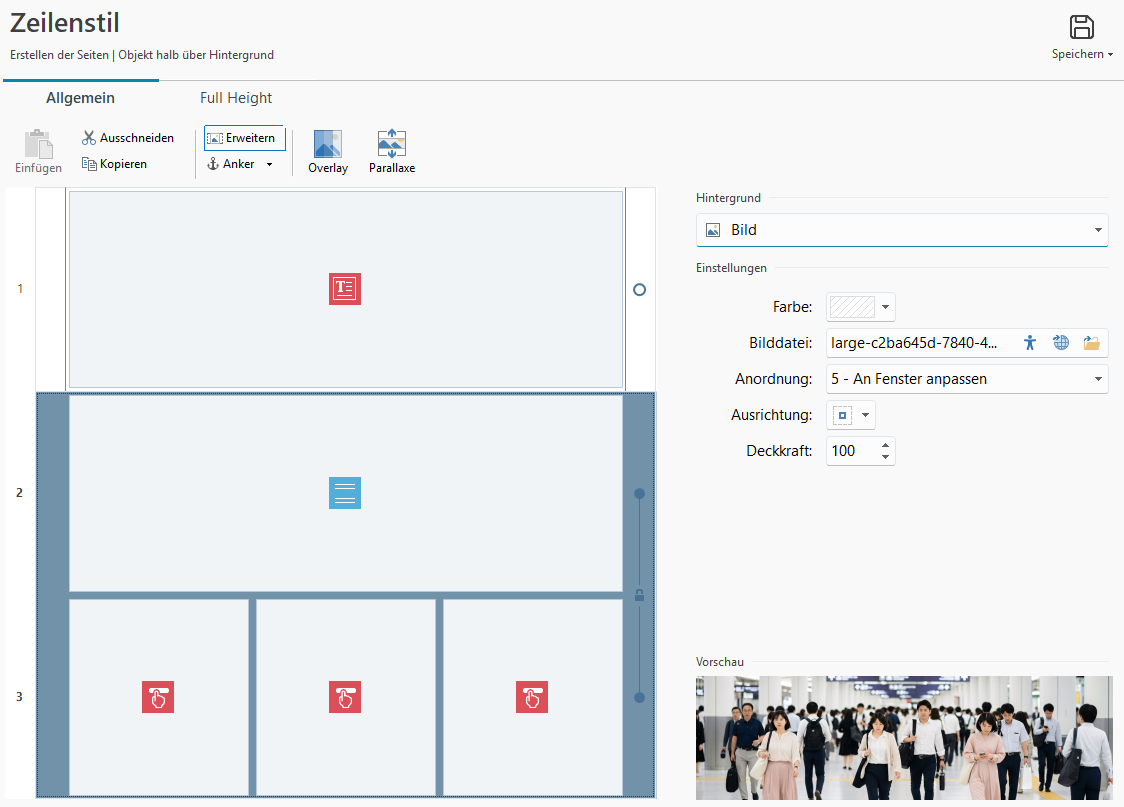The image size is (1124, 807).
Task: Cut selection with the Ausschneiden scissors
Action: coord(89,138)
